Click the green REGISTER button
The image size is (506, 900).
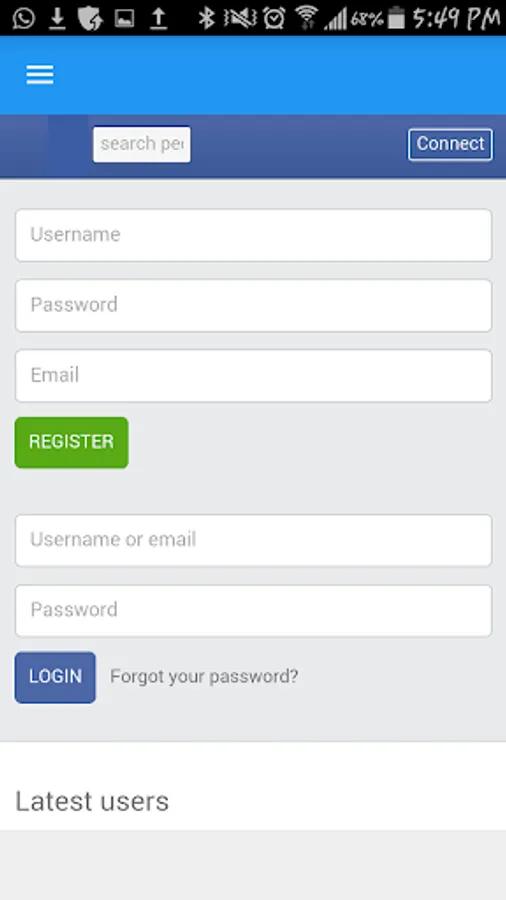(x=72, y=442)
